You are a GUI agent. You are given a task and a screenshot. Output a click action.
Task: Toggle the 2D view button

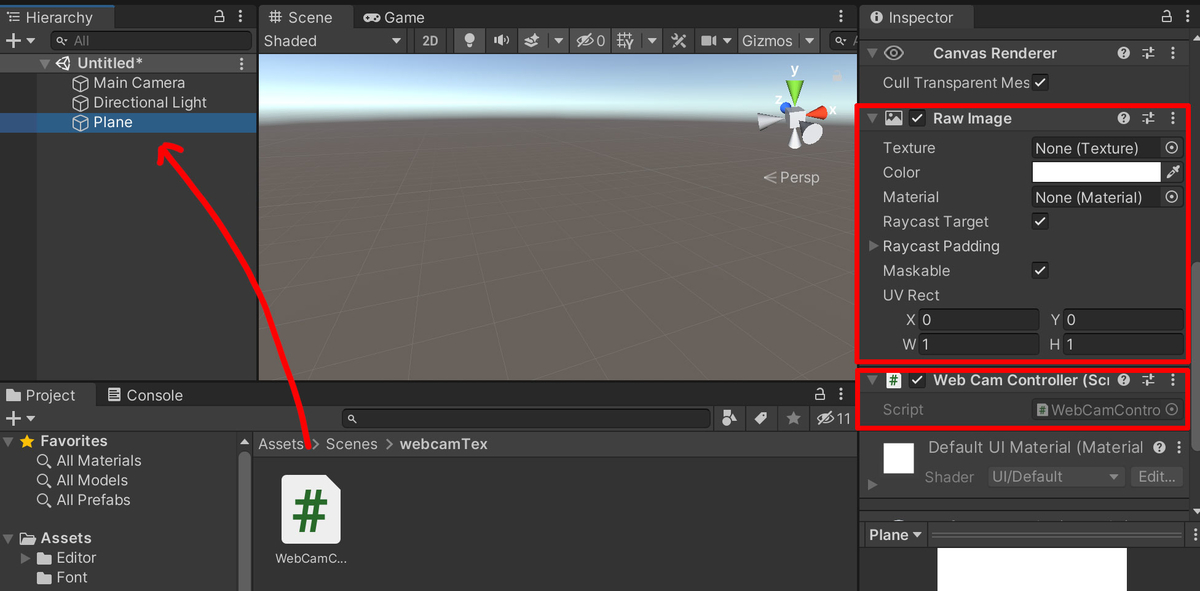430,41
